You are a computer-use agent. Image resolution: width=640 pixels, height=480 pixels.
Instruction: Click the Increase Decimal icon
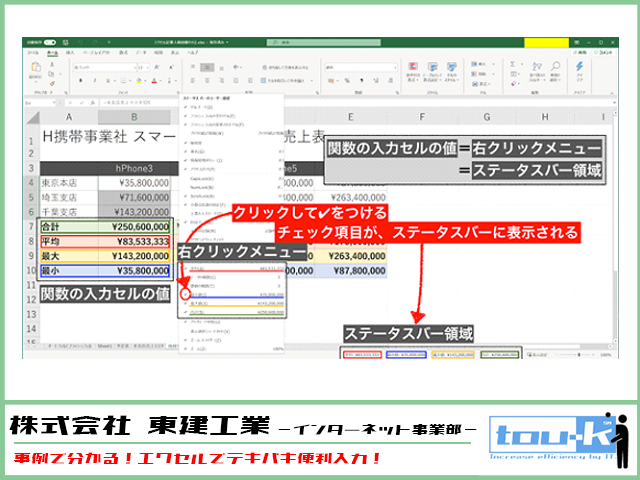click(x=376, y=81)
